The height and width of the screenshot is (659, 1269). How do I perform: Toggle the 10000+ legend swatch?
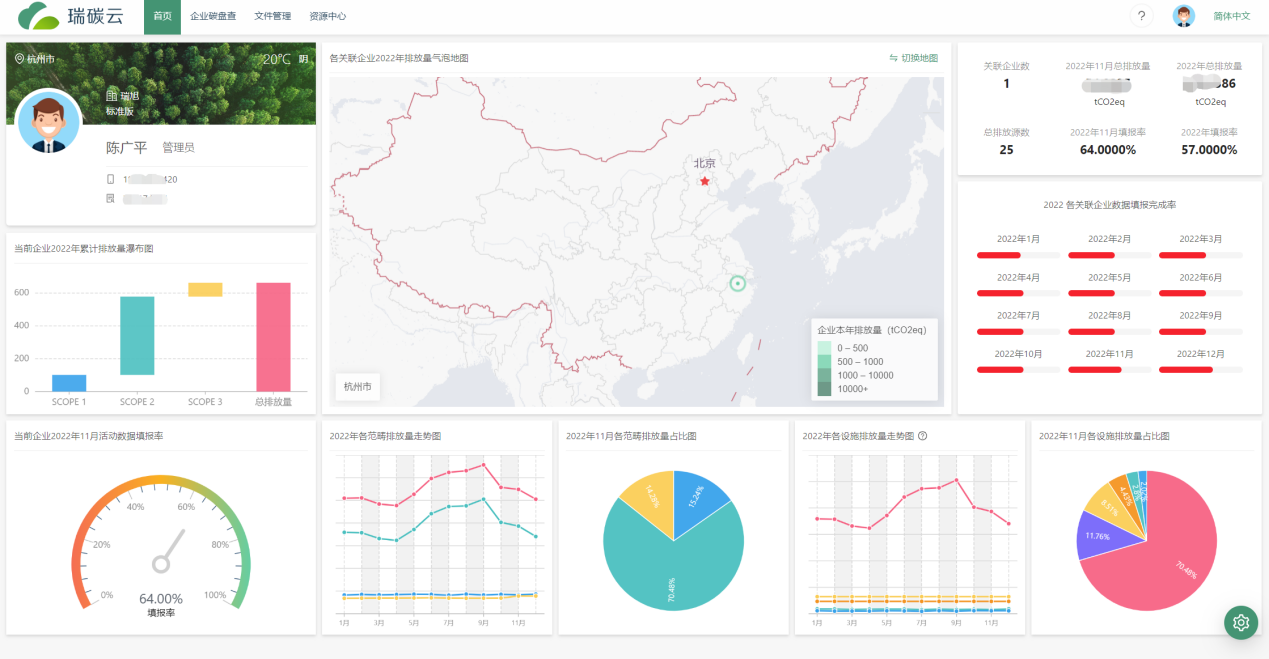824,389
